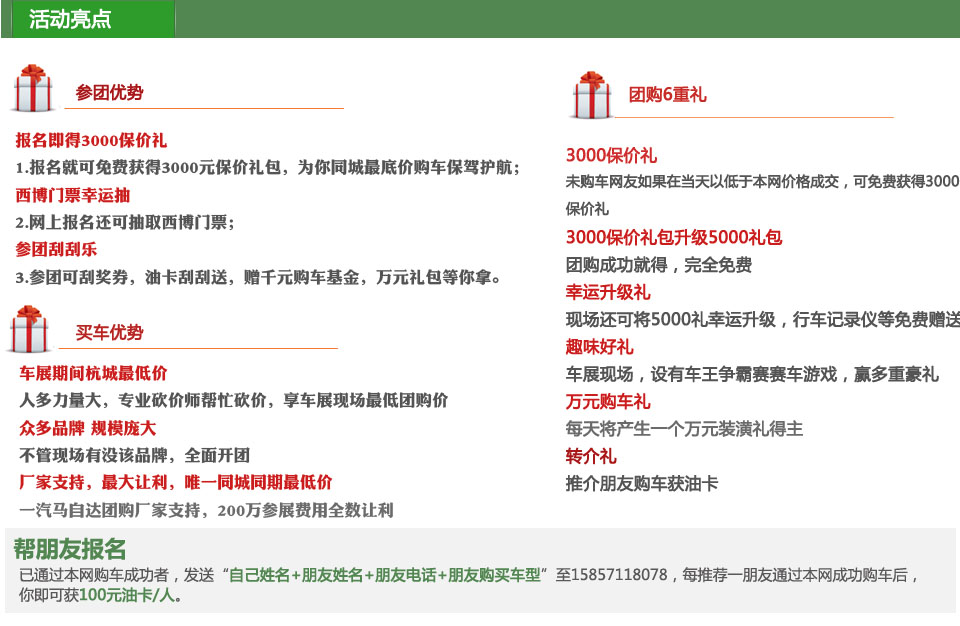This screenshot has width=960, height=626.
Task: Click the red heading 参团刮刮乐
Action: coord(56,249)
